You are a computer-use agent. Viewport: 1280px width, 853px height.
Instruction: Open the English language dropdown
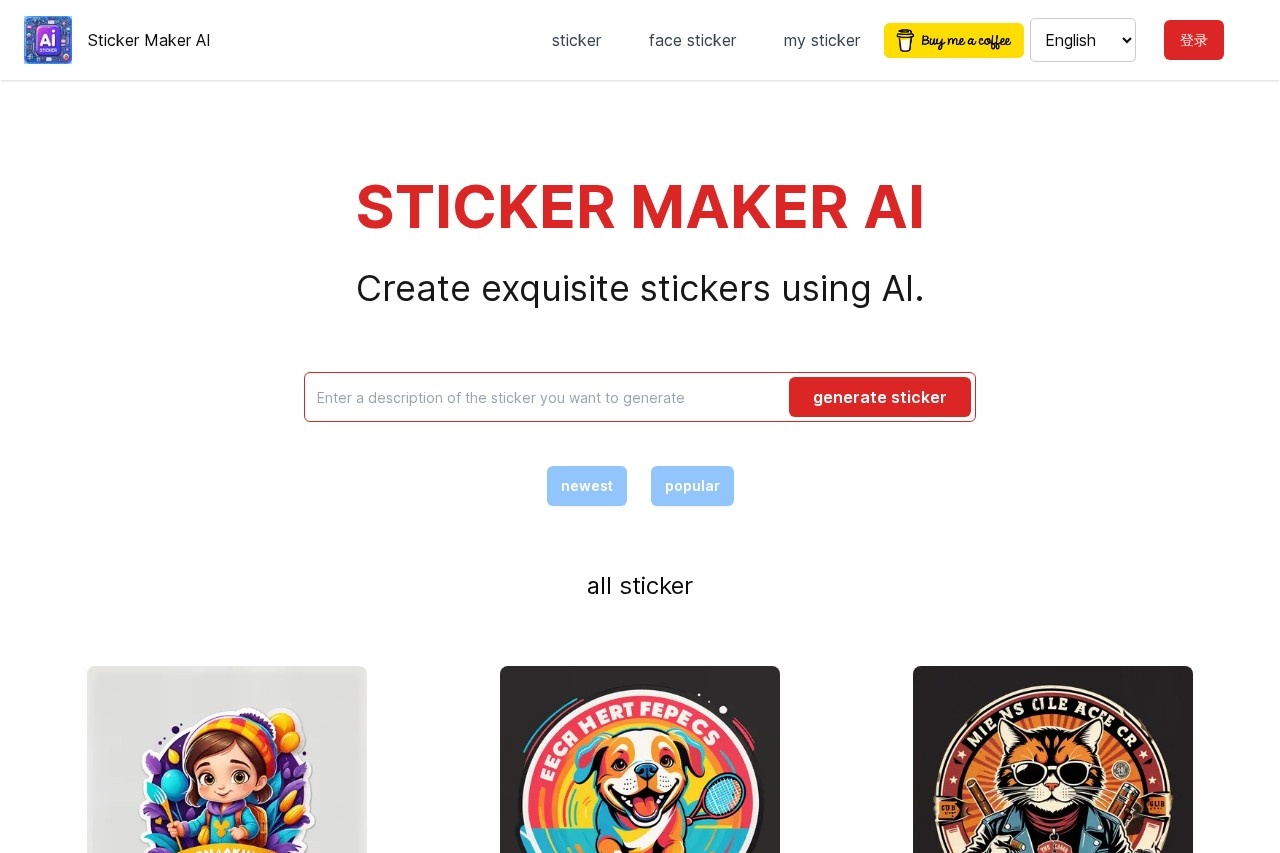click(1083, 40)
